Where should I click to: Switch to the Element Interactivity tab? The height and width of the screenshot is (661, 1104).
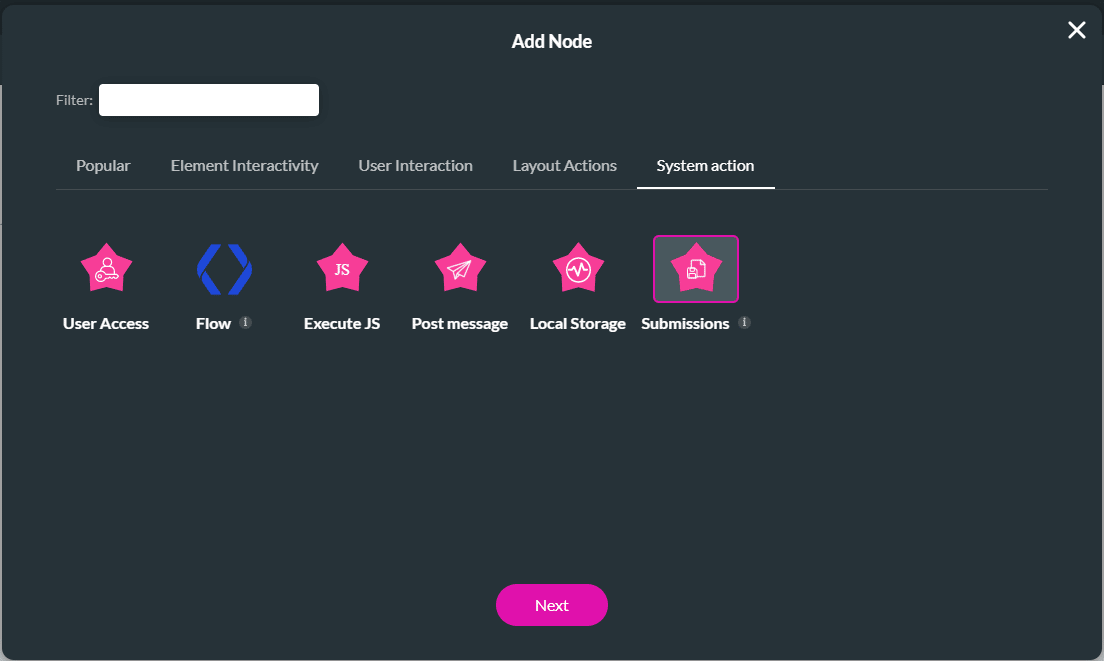pos(244,165)
